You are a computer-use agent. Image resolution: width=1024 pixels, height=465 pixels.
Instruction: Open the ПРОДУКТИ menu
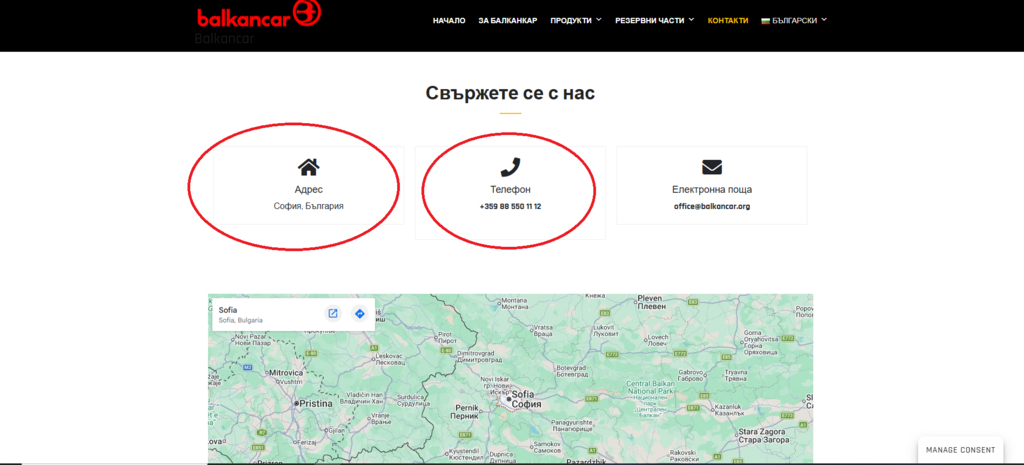point(571,20)
